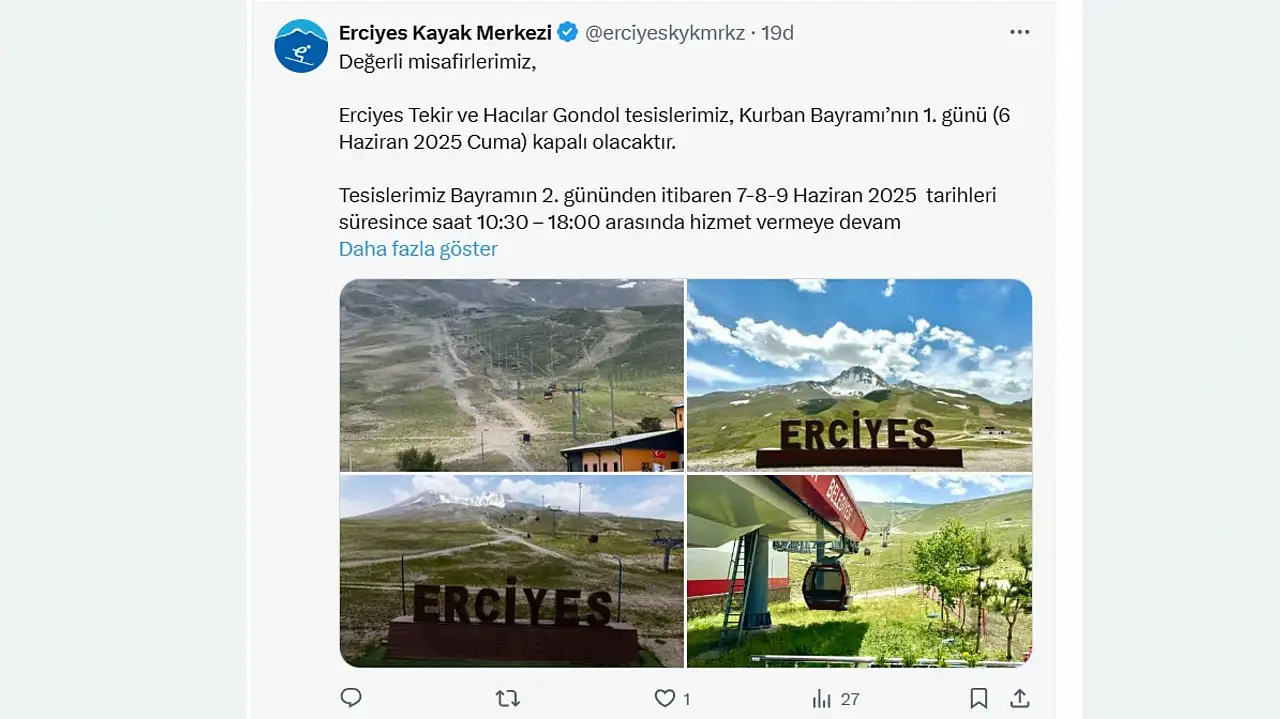
Task: Open the three-dot more options menu
Action: 1019,32
